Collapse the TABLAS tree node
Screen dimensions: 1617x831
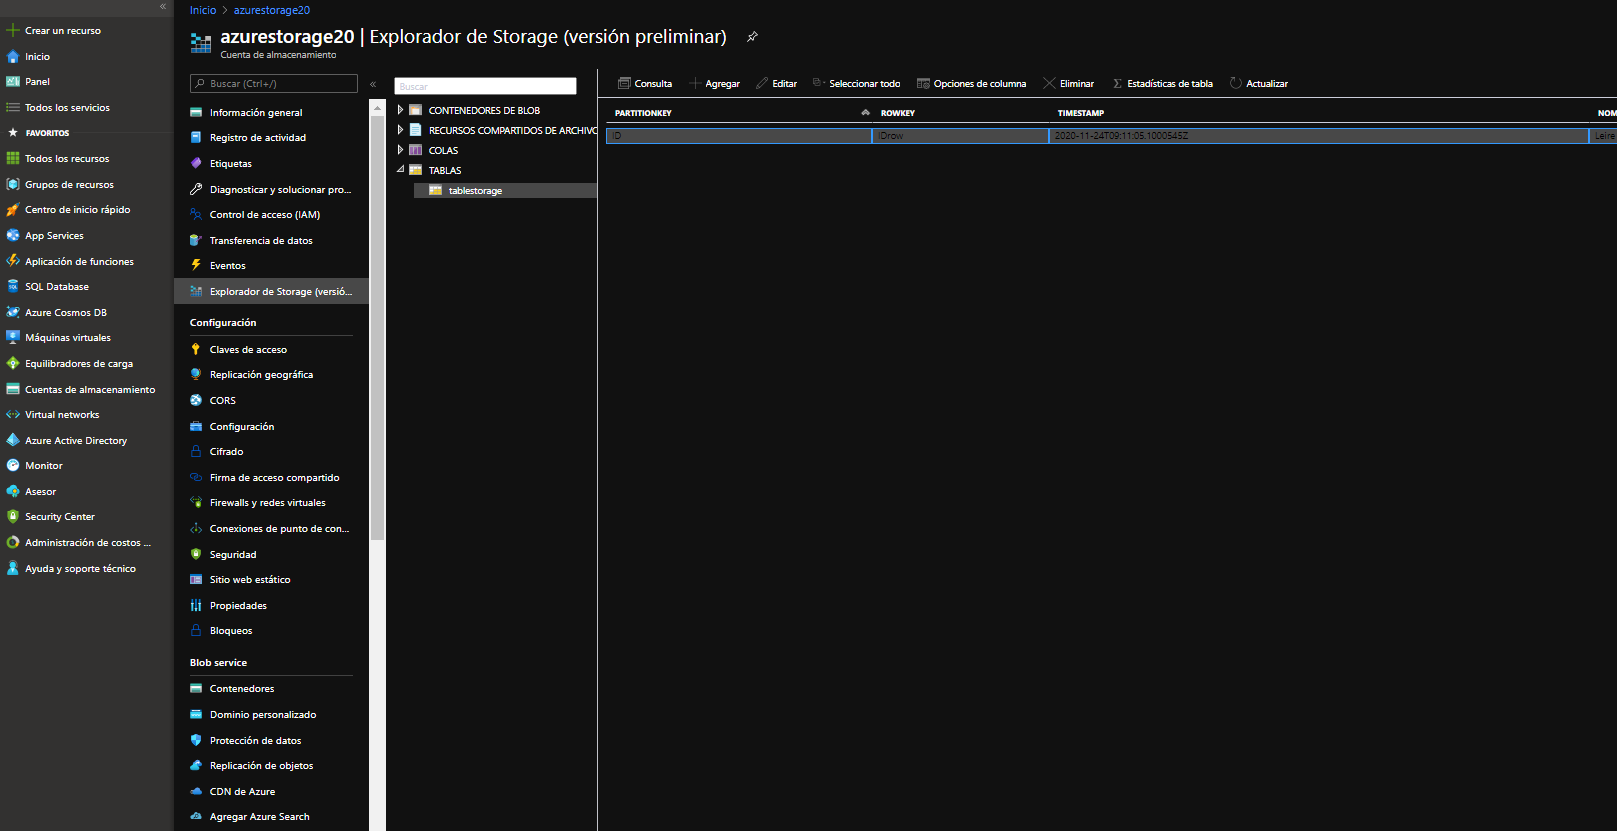400,170
